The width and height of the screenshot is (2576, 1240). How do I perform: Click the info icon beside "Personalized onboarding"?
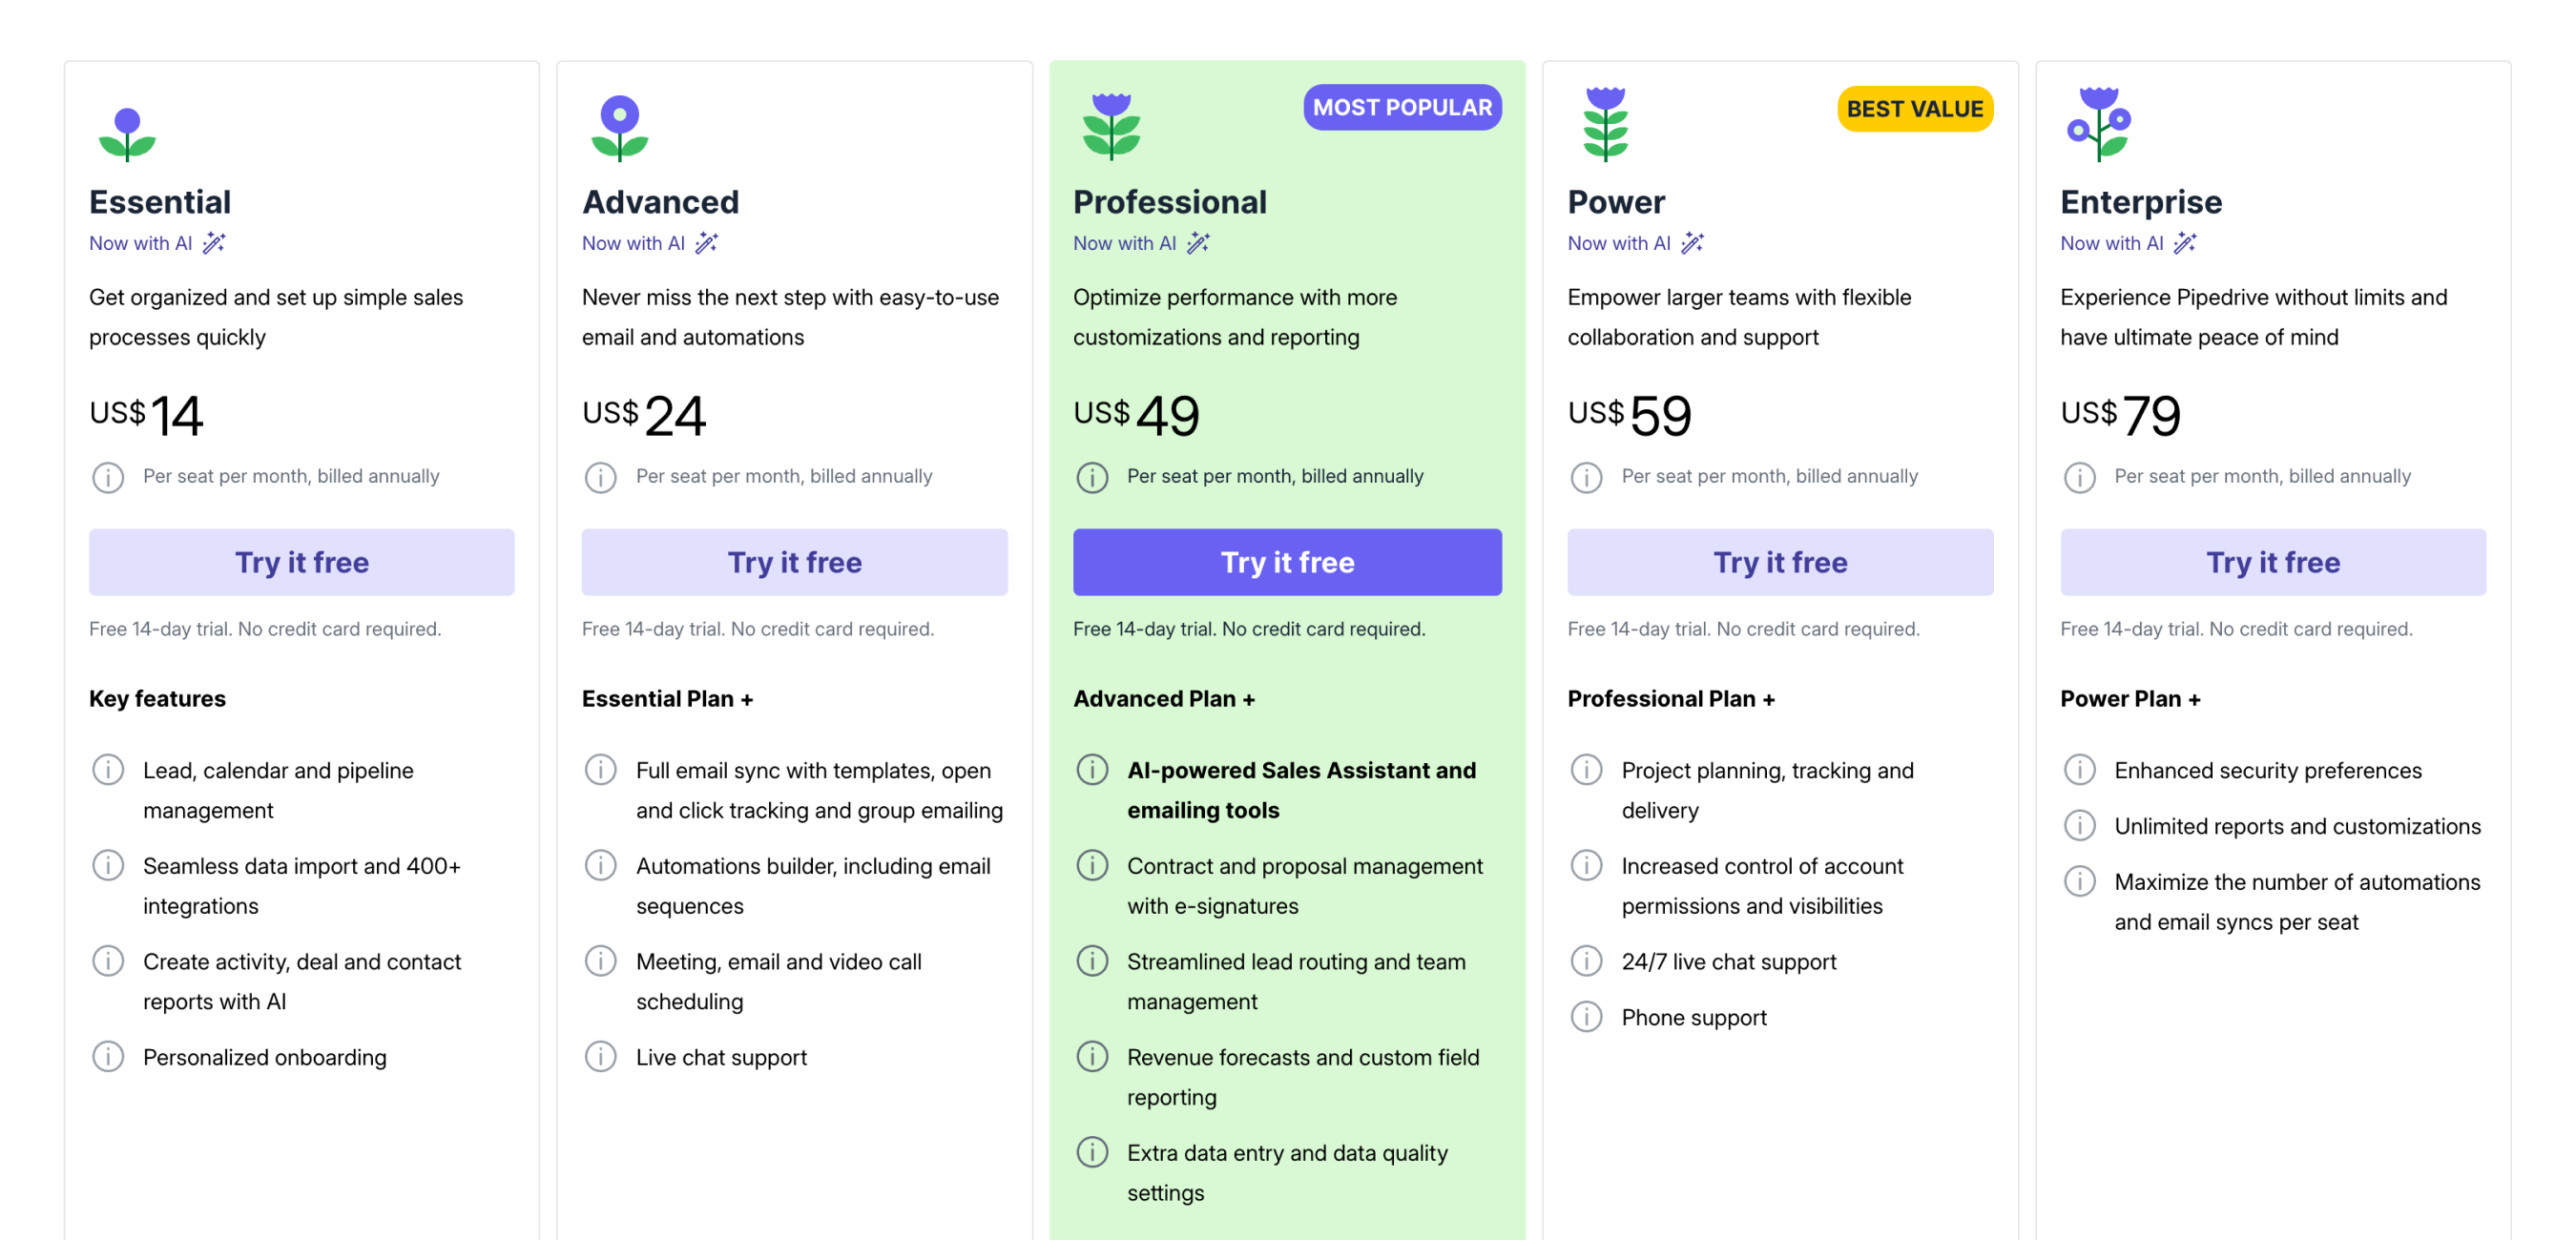(x=108, y=1056)
